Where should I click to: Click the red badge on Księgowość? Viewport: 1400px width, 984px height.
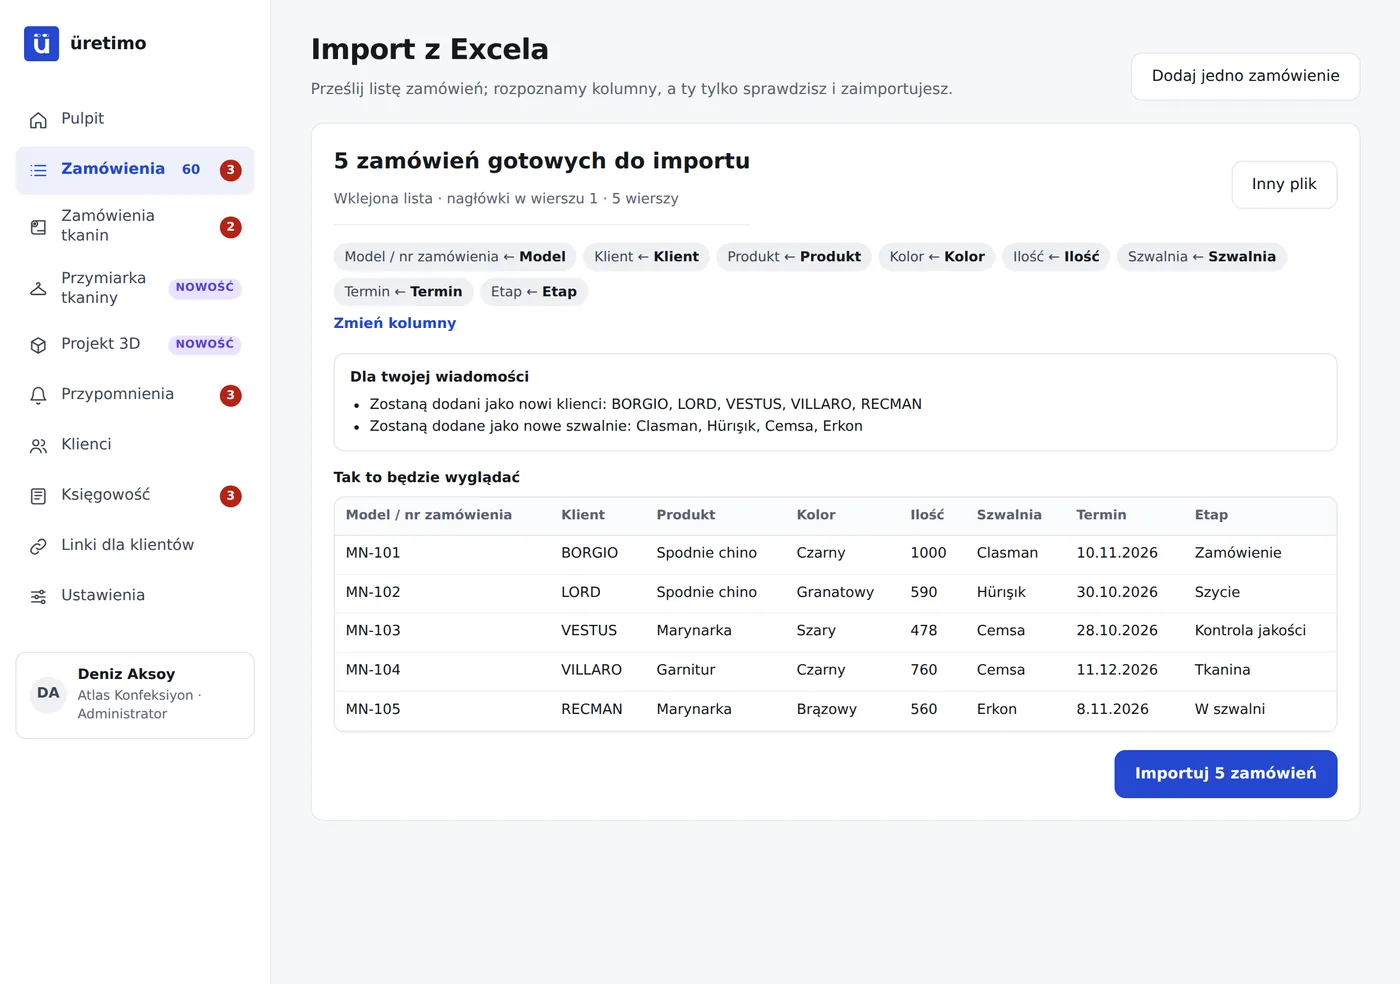(x=230, y=496)
